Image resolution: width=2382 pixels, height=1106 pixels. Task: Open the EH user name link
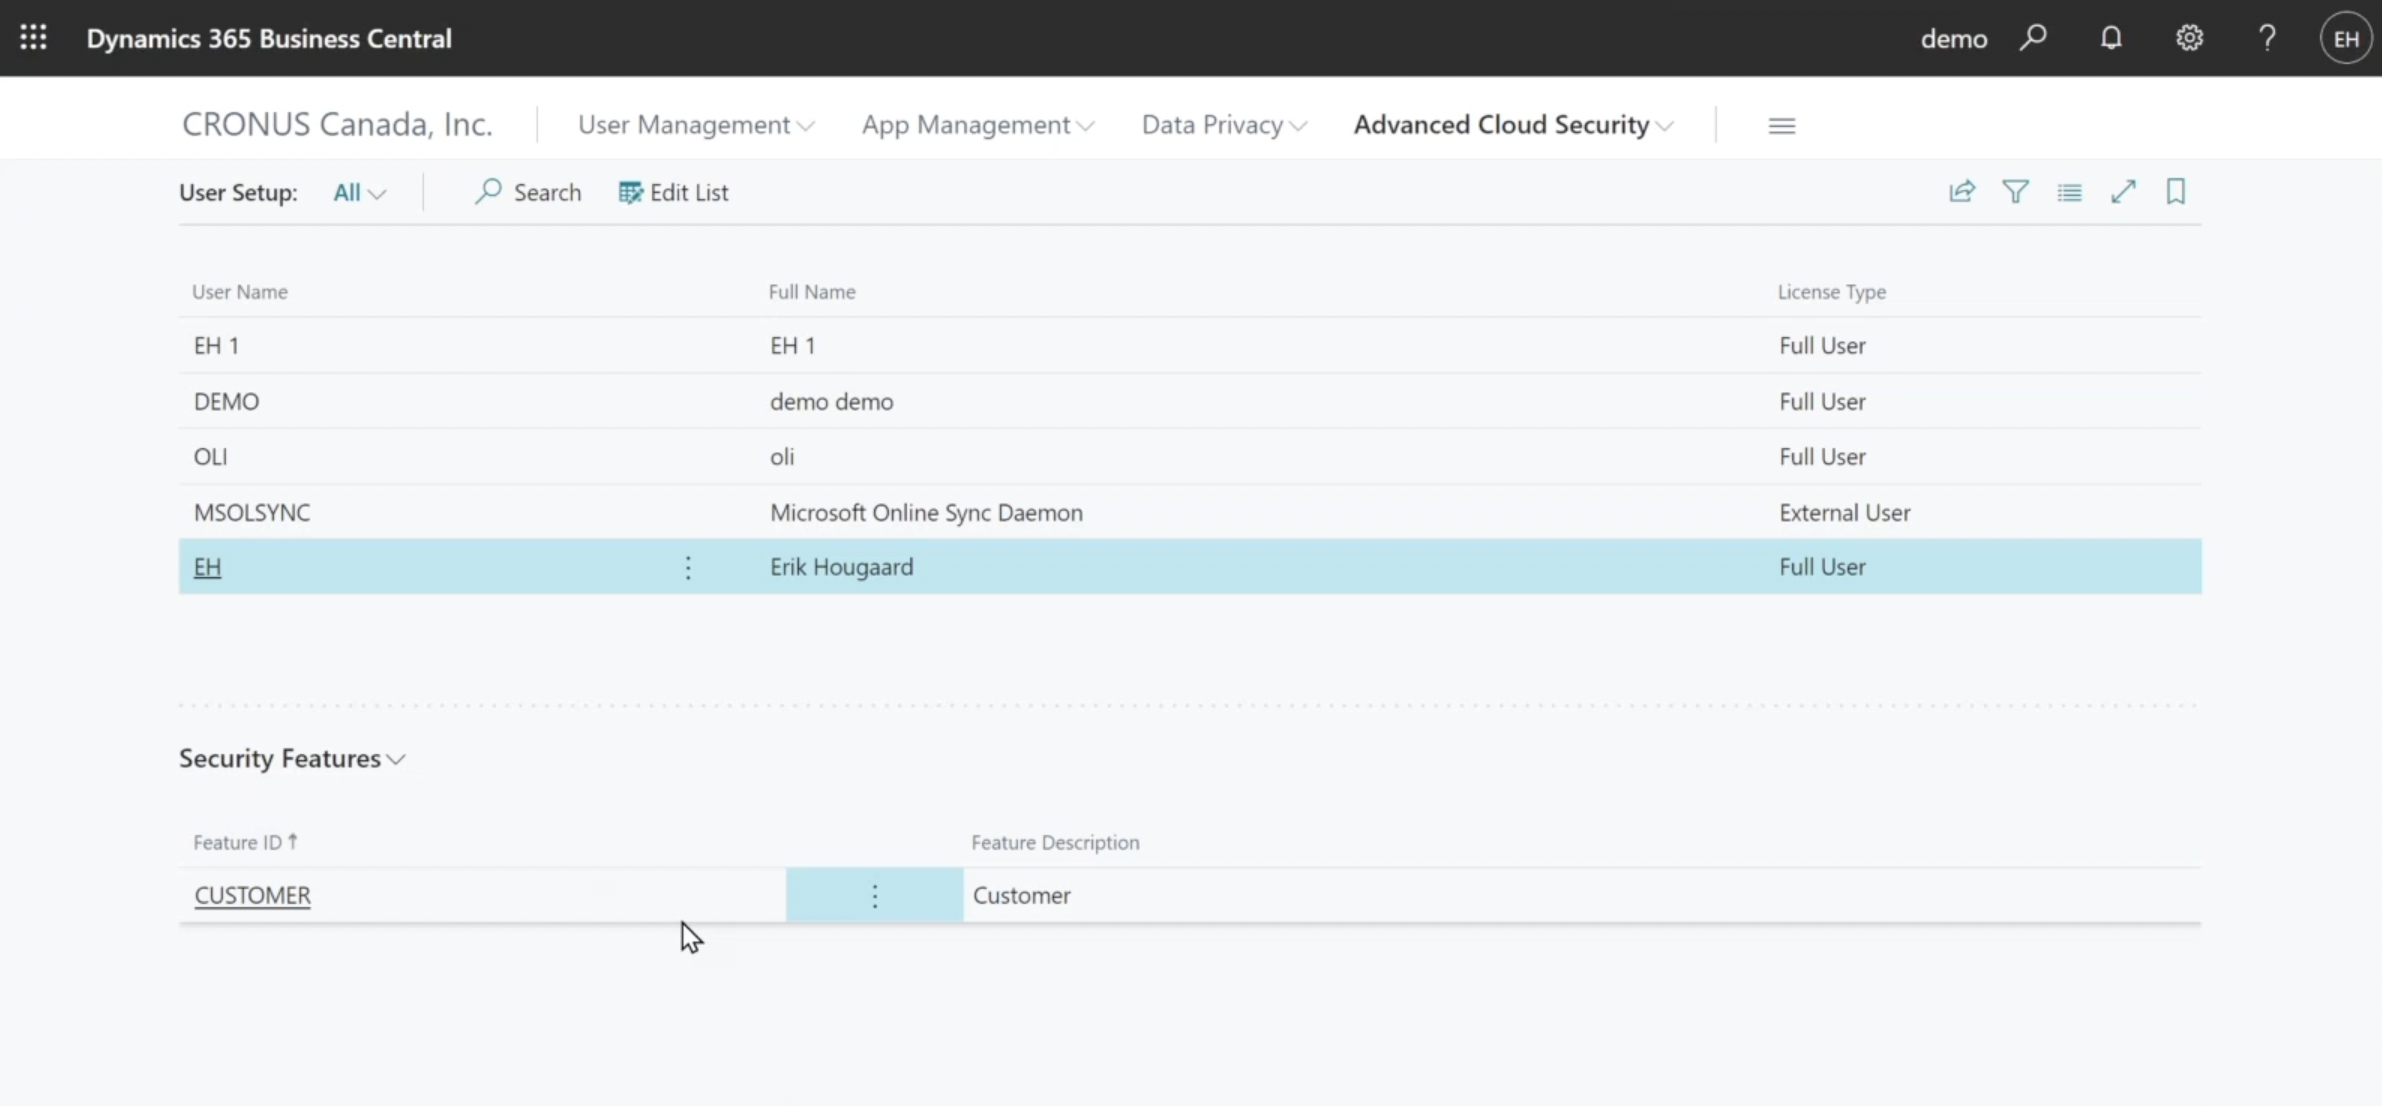[x=207, y=567]
